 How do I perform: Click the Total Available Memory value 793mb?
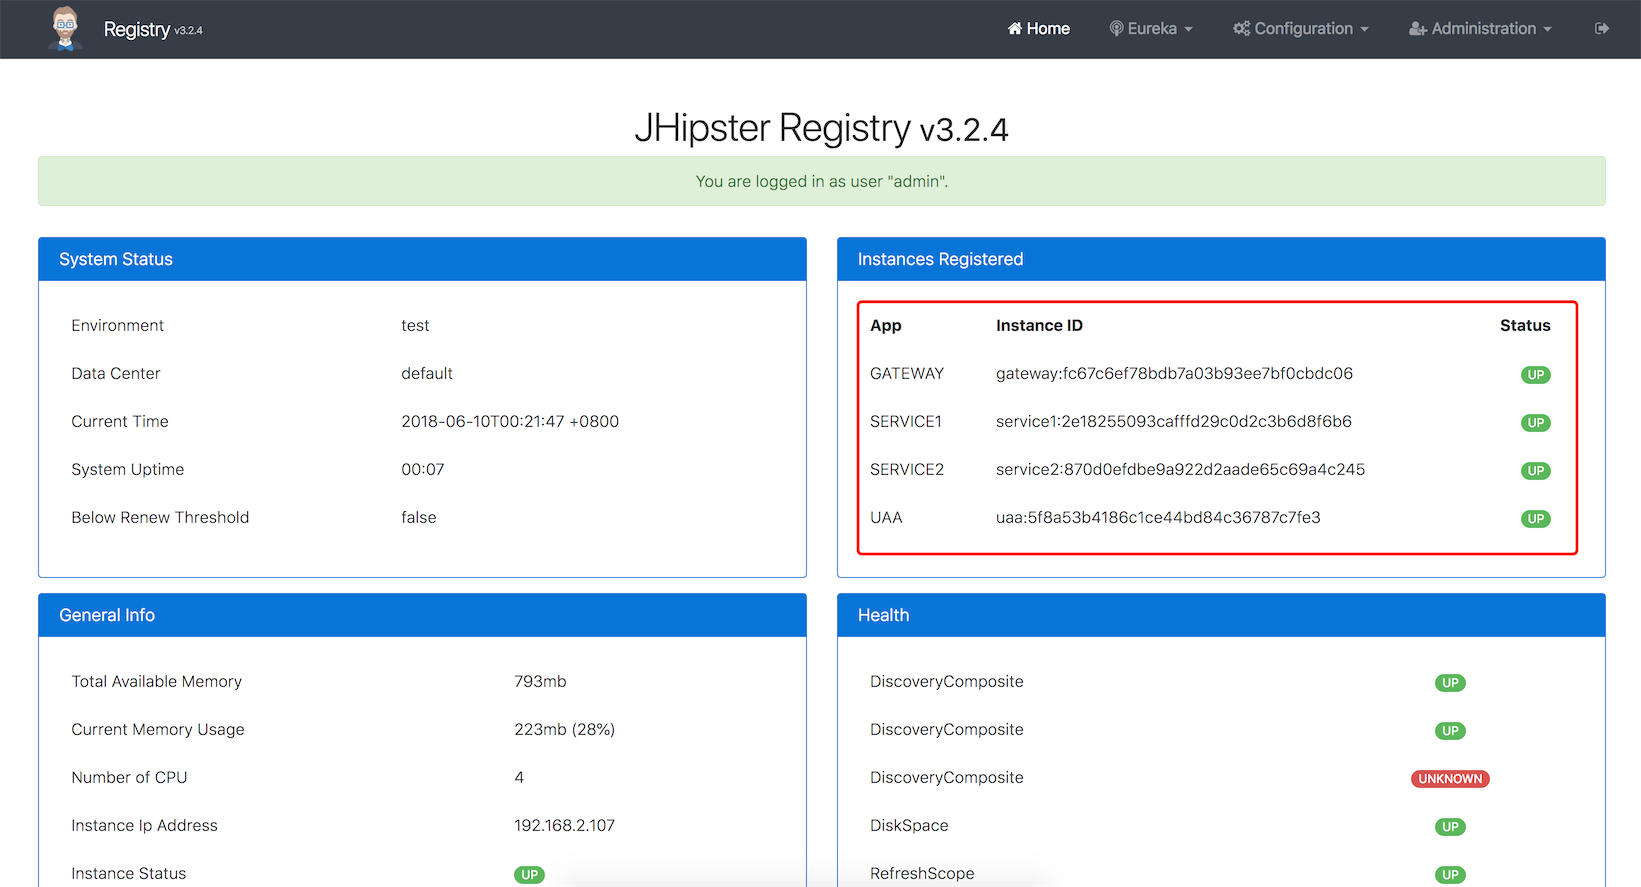[x=540, y=681]
